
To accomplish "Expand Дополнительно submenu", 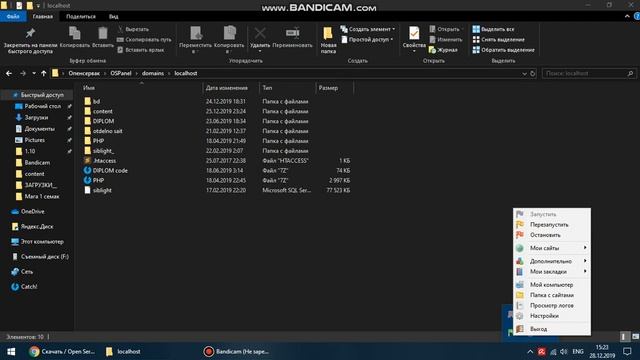I will pyautogui.click(x=552, y=261).
